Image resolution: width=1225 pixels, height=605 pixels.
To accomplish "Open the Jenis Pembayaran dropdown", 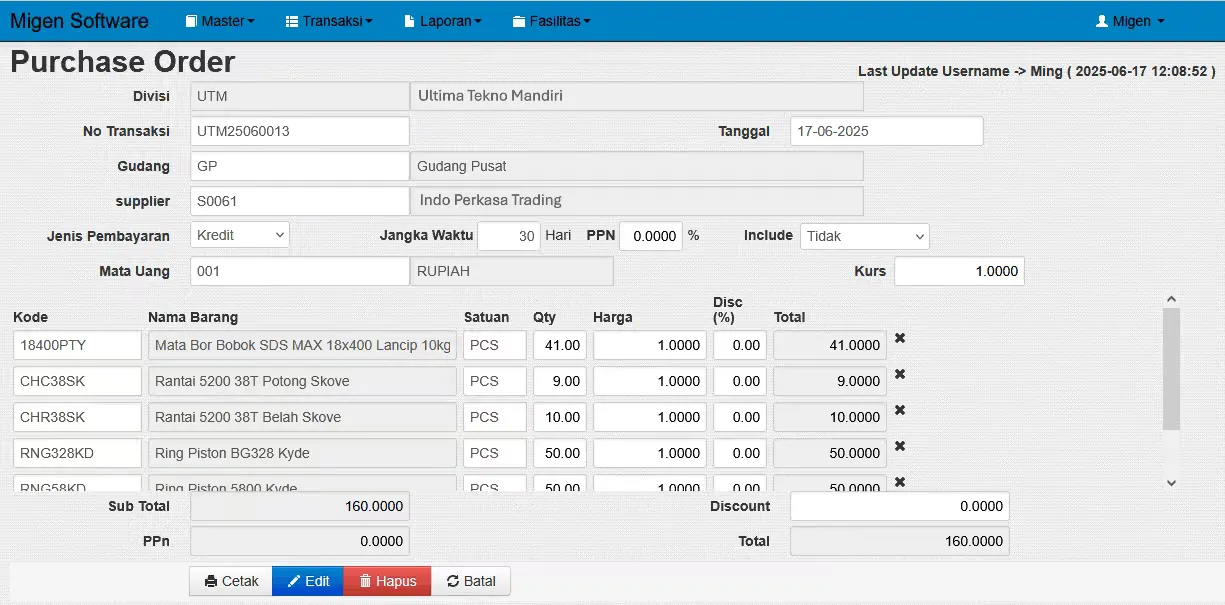I will point(240,235).
